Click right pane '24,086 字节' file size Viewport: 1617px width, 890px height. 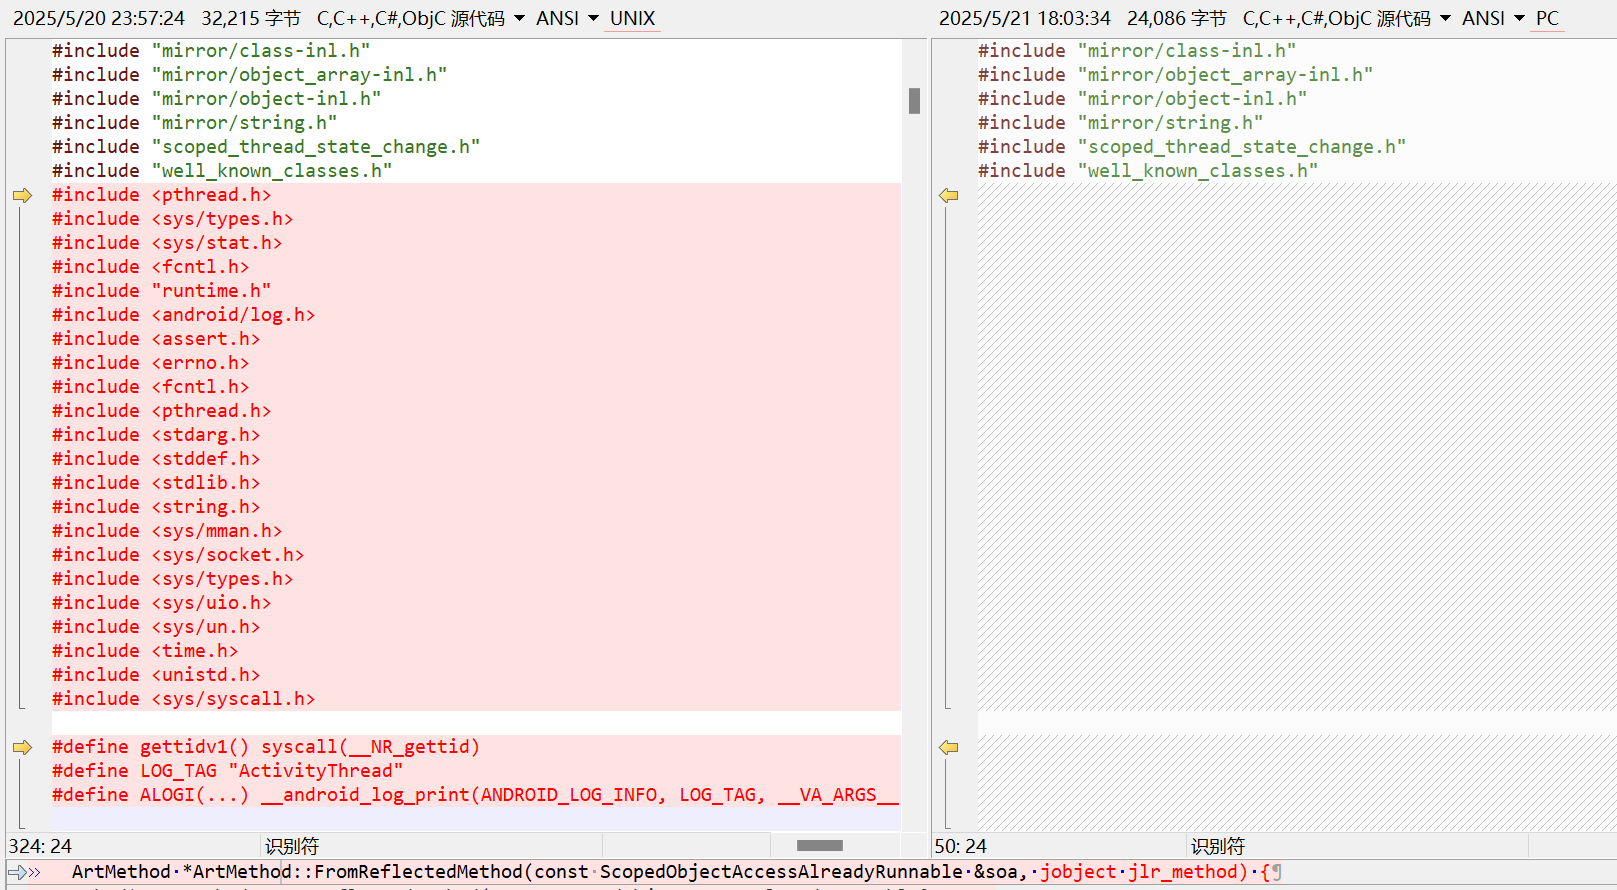1176,19
